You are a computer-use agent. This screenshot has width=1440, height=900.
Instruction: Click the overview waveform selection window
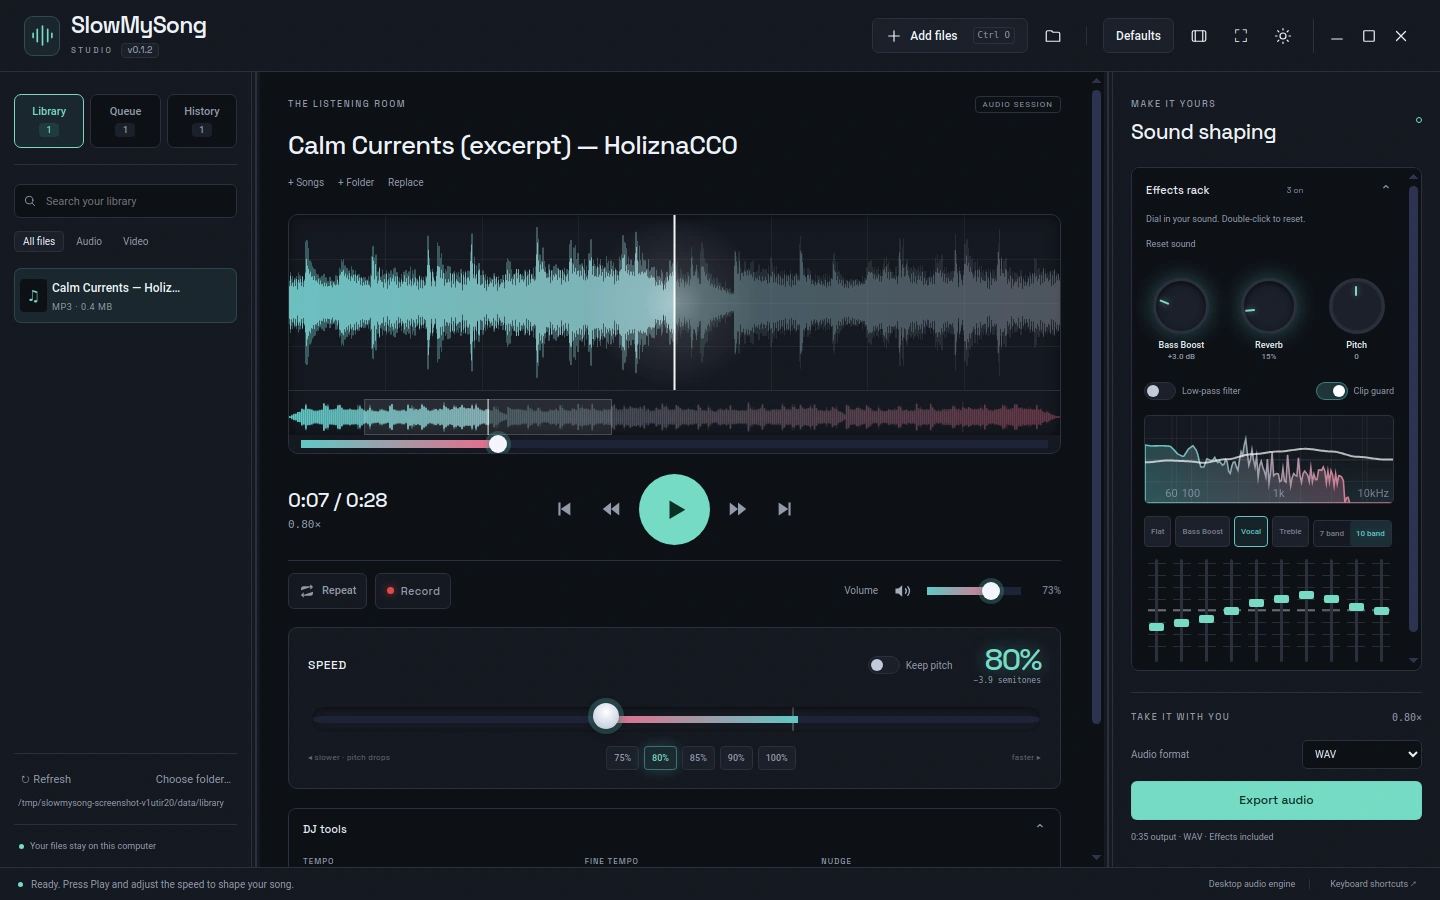(x=488, y=417)
